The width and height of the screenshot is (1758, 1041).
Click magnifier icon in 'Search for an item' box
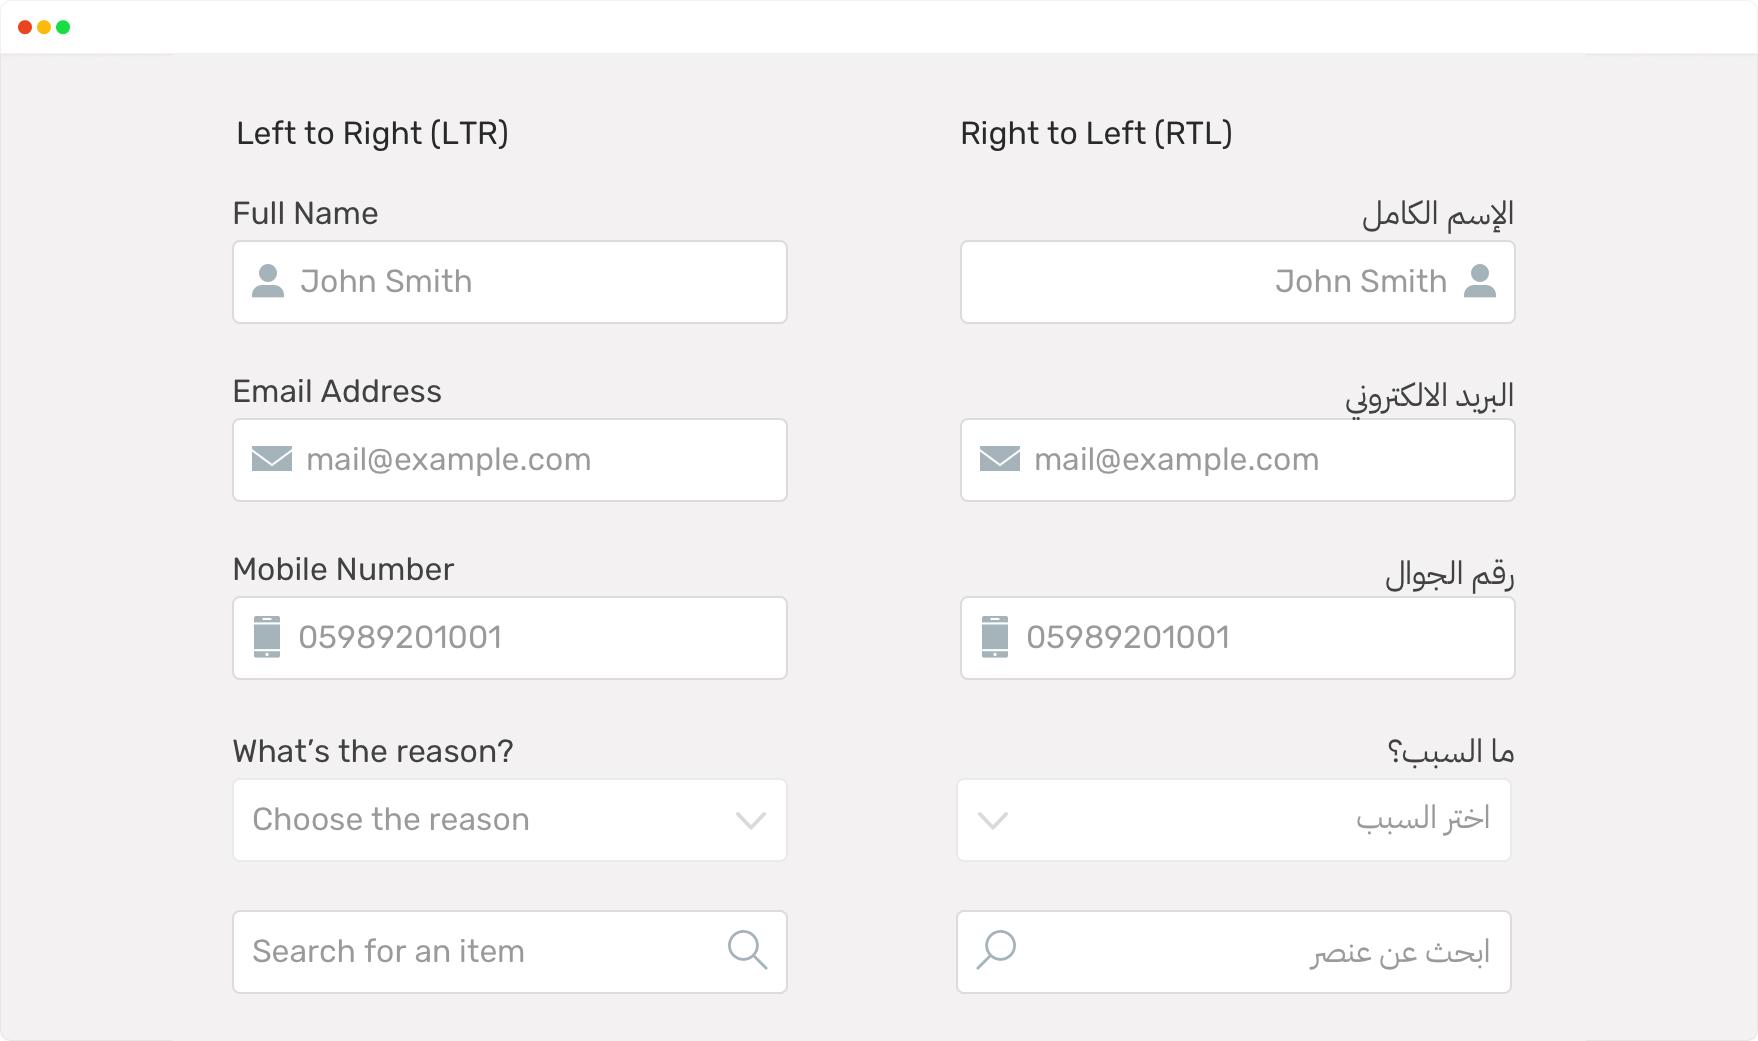[x=747, y=950]
